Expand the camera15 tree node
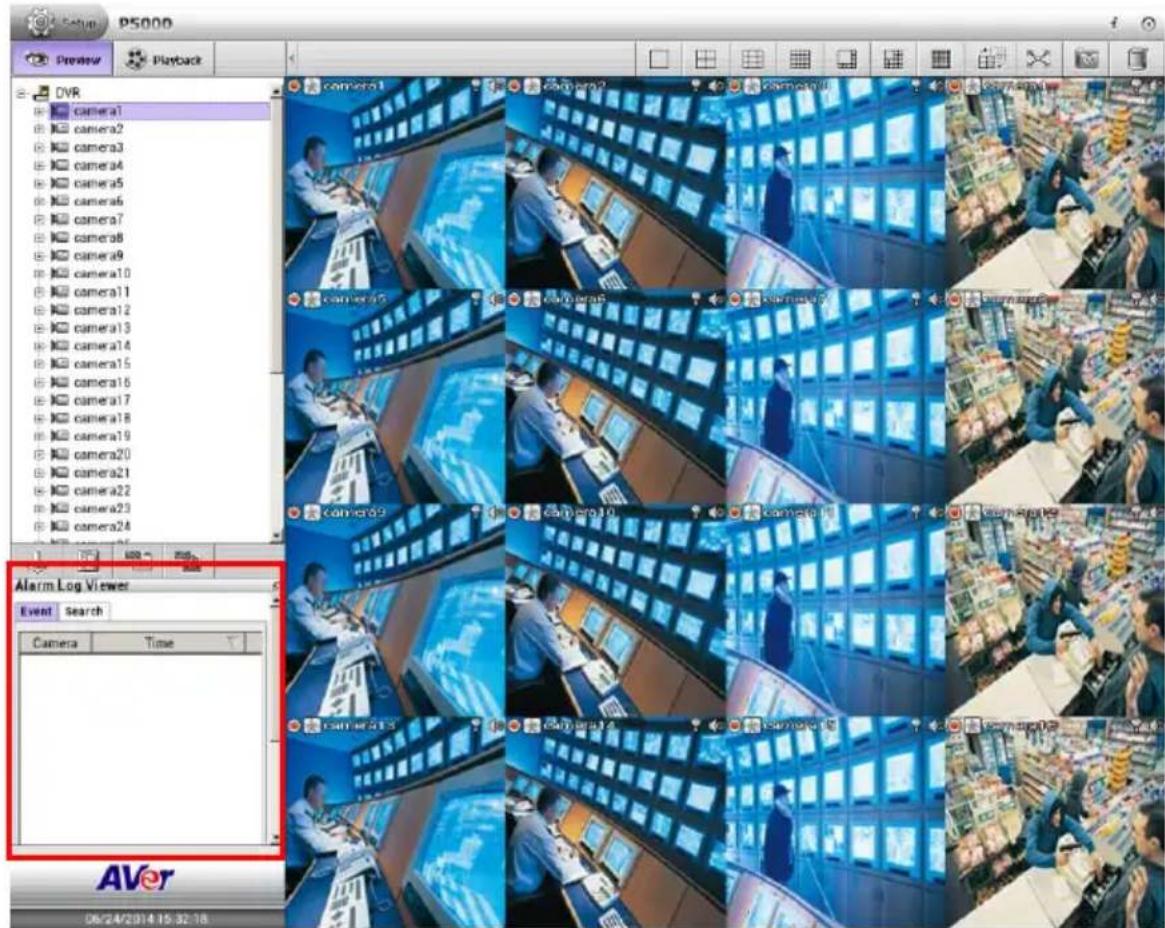This screenshot has width=1165, height=928. coord(39,364)
